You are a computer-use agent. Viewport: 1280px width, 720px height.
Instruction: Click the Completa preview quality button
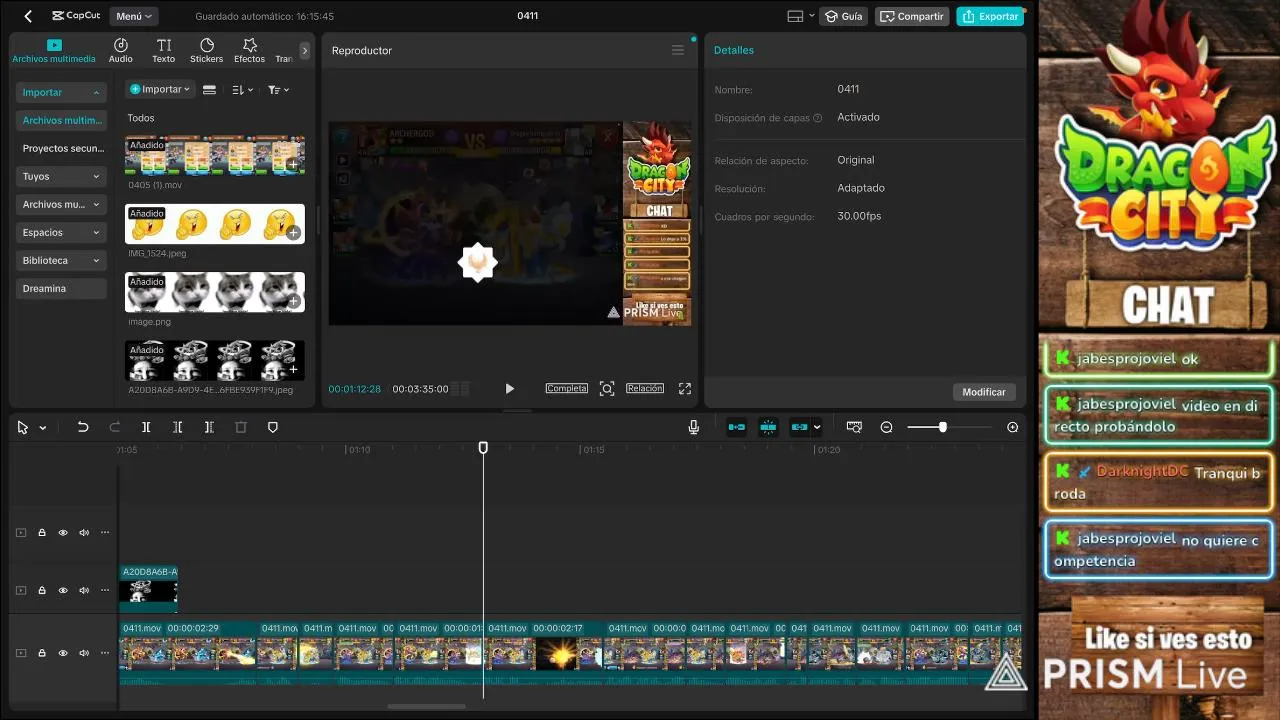click(x=566, y=388)
